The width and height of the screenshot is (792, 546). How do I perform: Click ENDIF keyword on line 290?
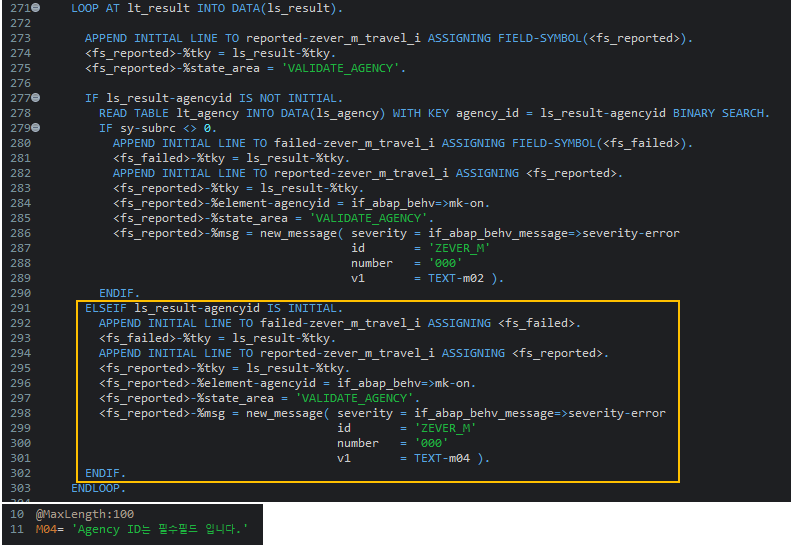[116, 293]
